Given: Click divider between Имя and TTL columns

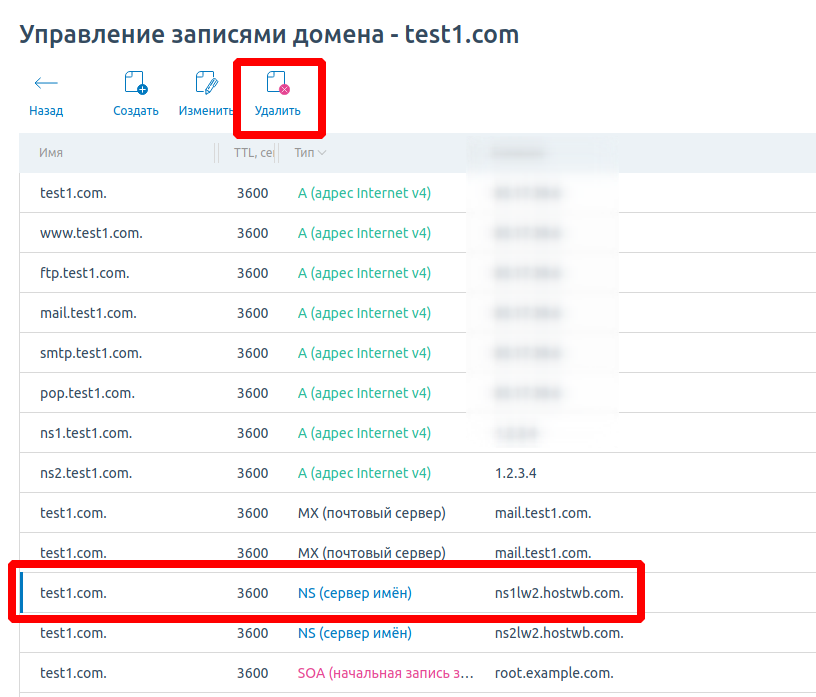Looking at the screenshot, I should [217, 153].
